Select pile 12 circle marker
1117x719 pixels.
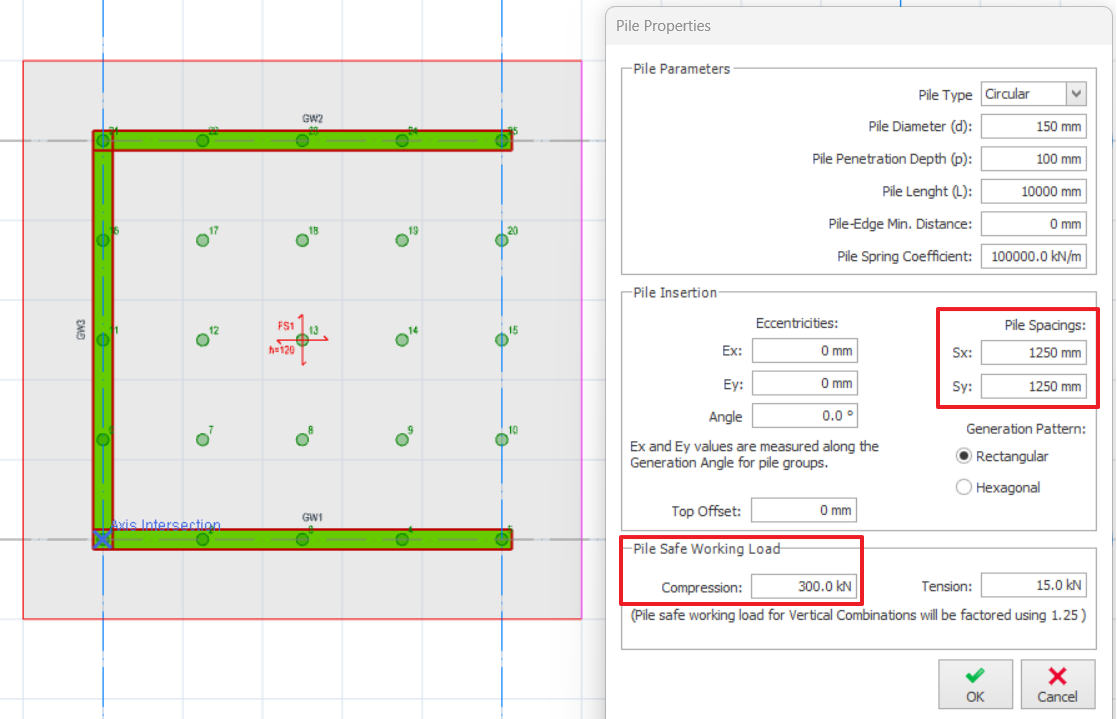pyautogui.click(x=203, y=340)
